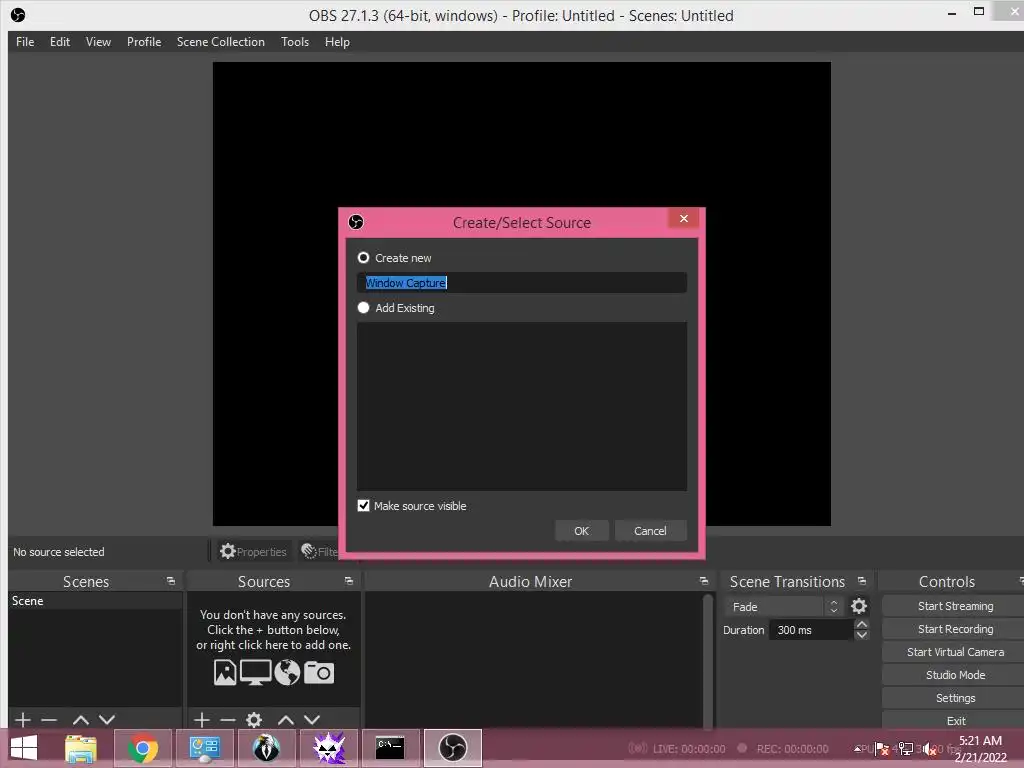Click the browser globe icon in Sources
This screenshot has width=1024, height=768.
click(287, 672)
